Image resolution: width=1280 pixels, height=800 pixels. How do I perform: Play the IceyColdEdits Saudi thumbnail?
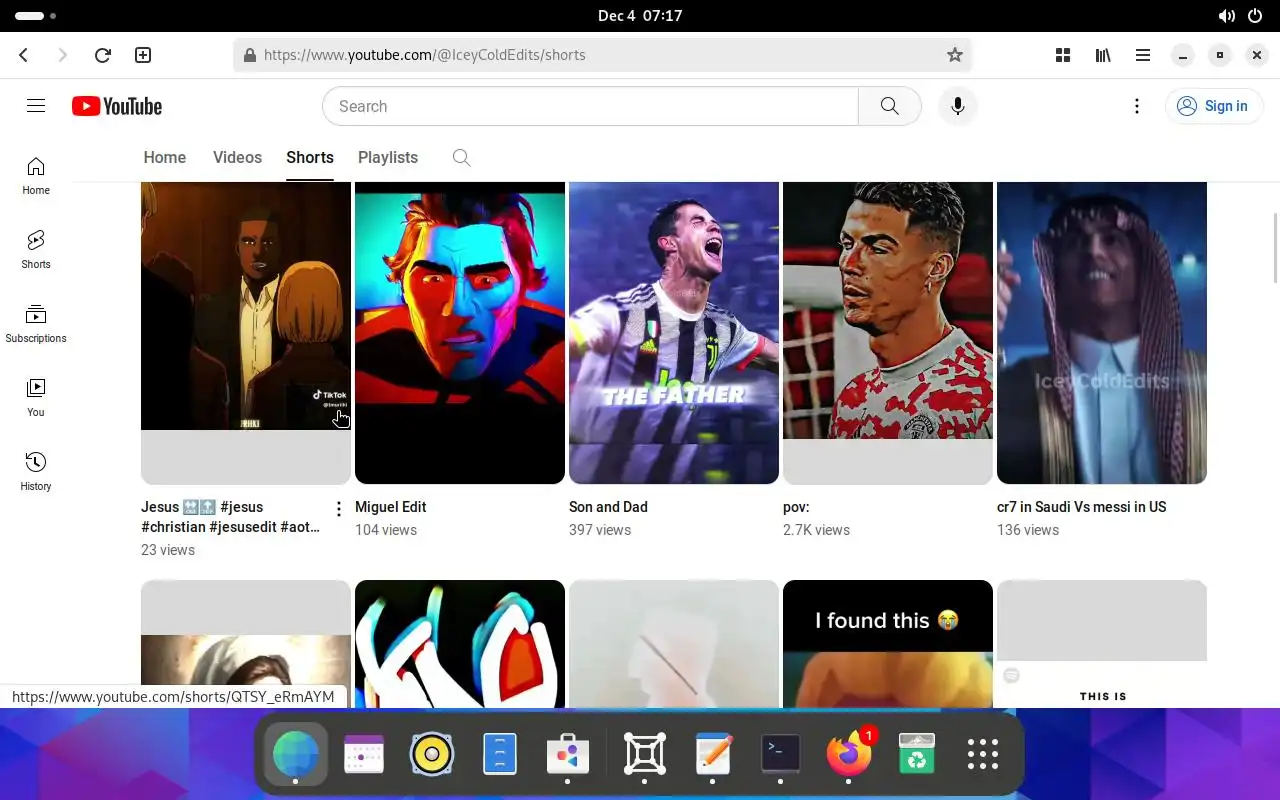(1102, 332)
